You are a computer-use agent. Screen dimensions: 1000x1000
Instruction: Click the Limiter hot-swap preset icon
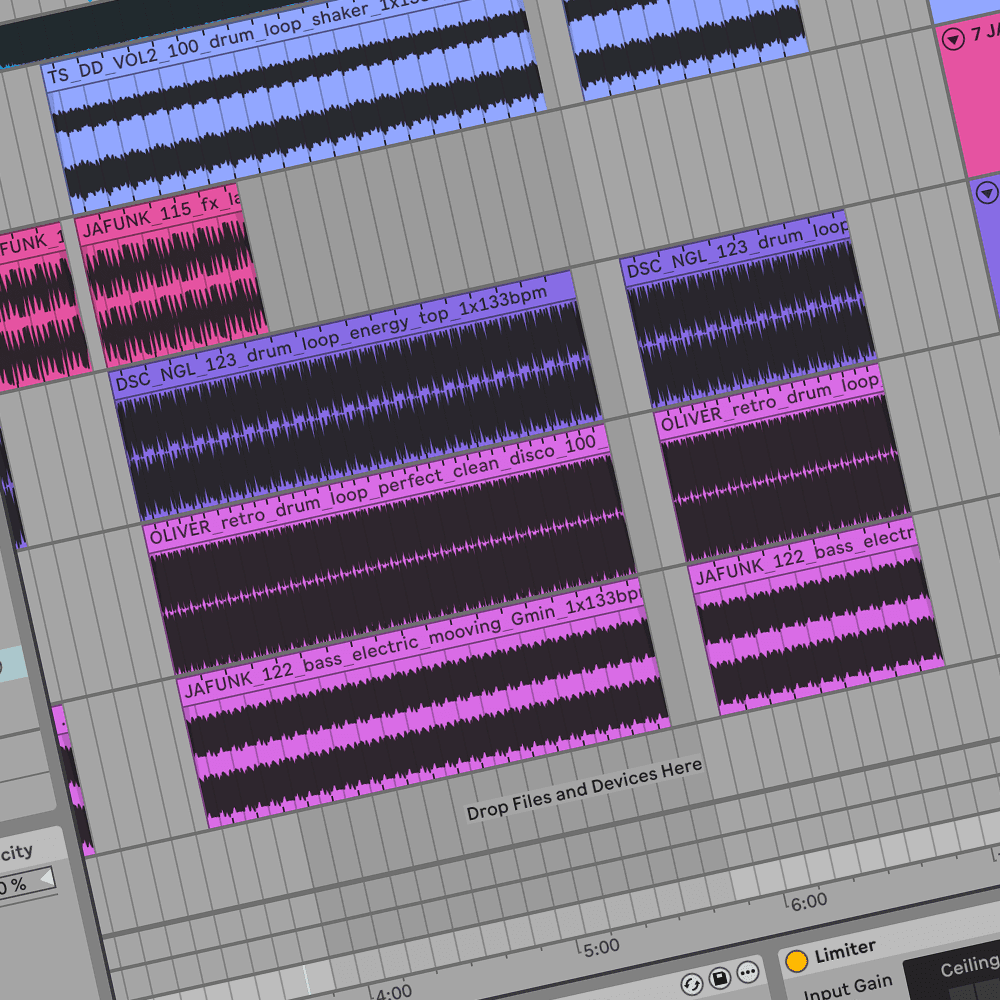coord(691,983)
